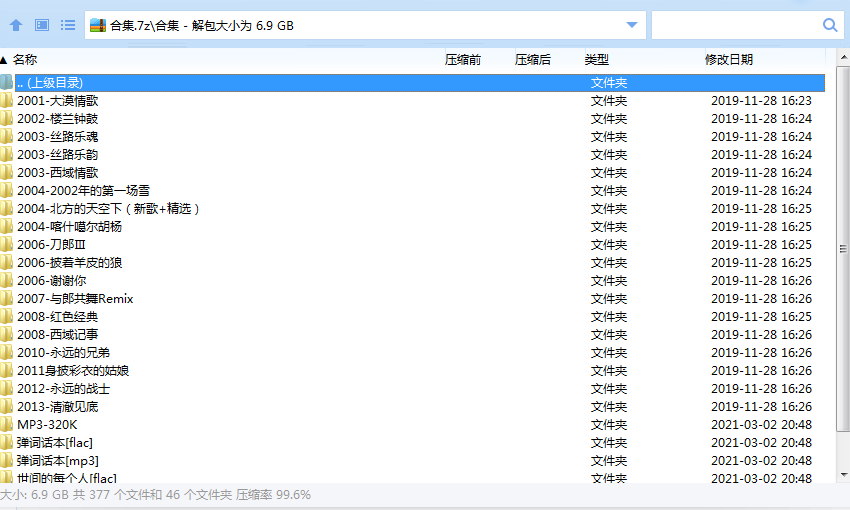Click folder icon of 2010-永远的兄弟
The width and height of the screenshot is (850, 510).
[x=6, y=352]
